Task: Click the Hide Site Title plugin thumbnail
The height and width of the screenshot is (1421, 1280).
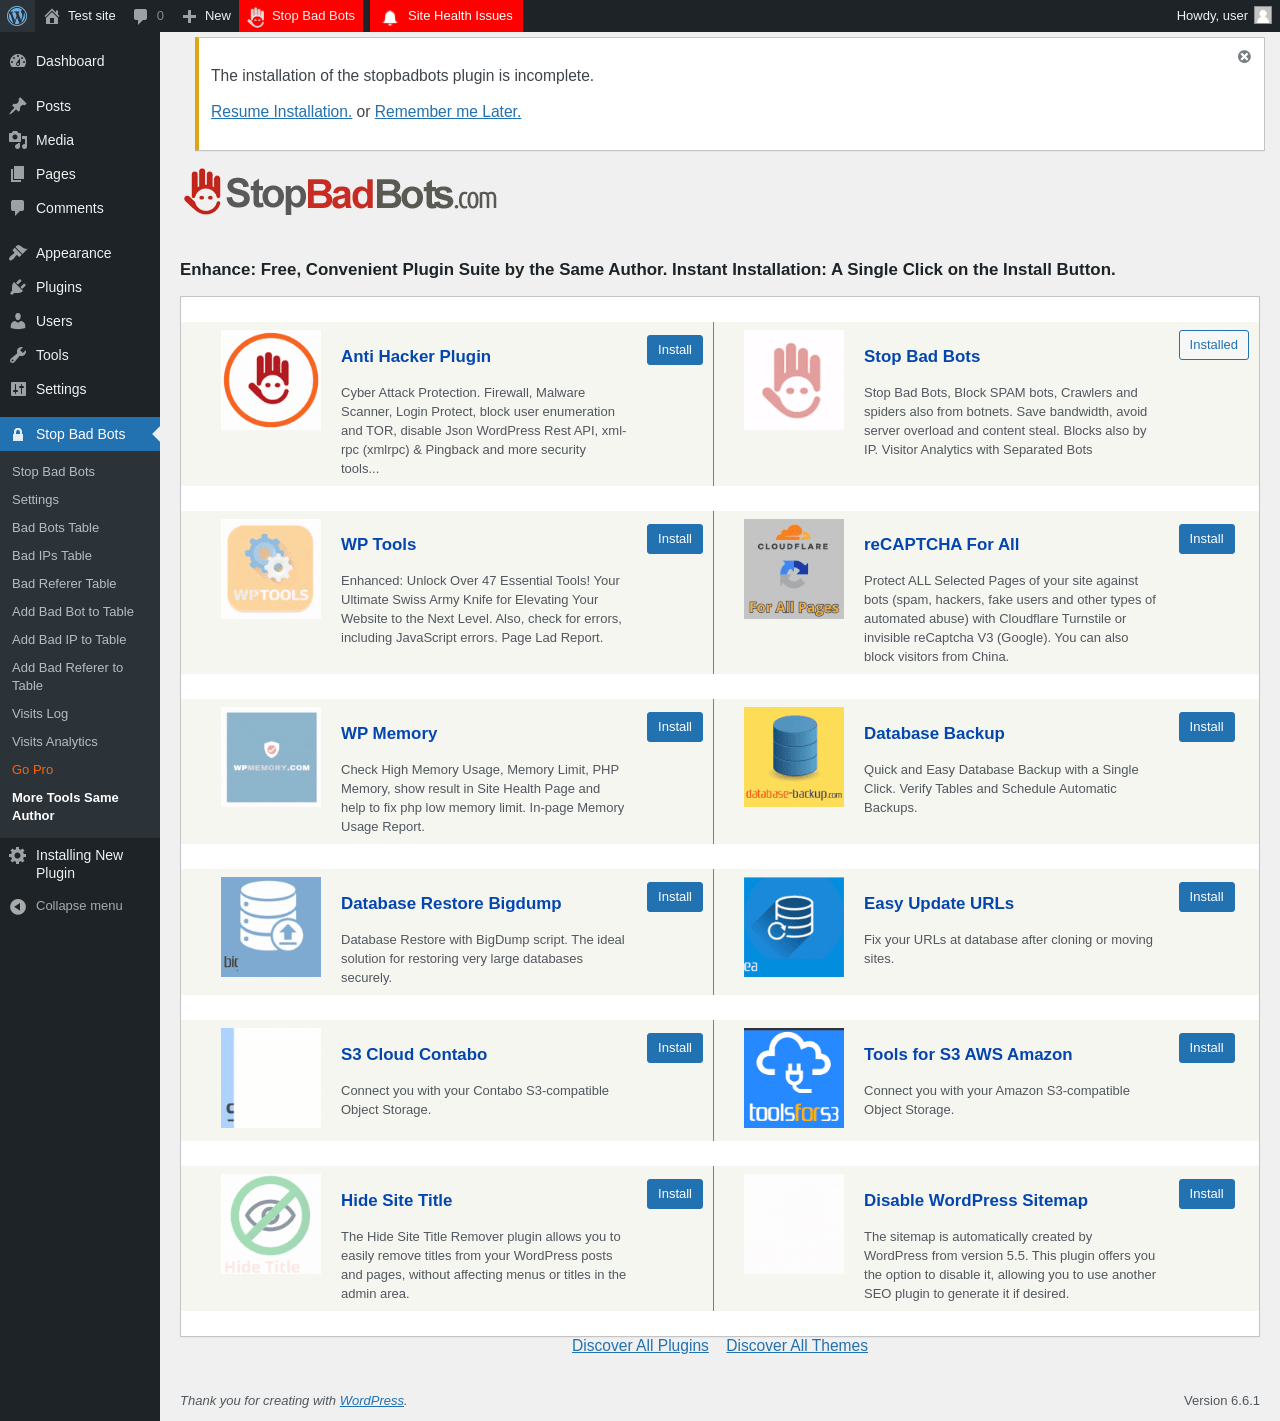Action: (271, 1224)
